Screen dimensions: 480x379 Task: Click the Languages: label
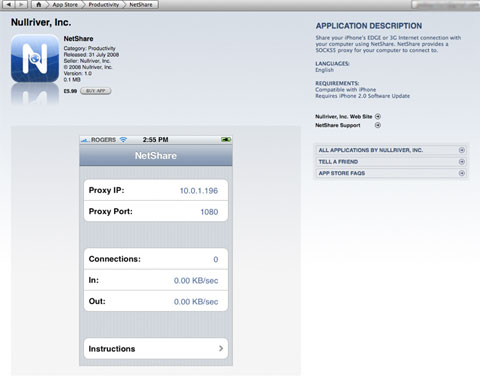(x=332, y=64)
